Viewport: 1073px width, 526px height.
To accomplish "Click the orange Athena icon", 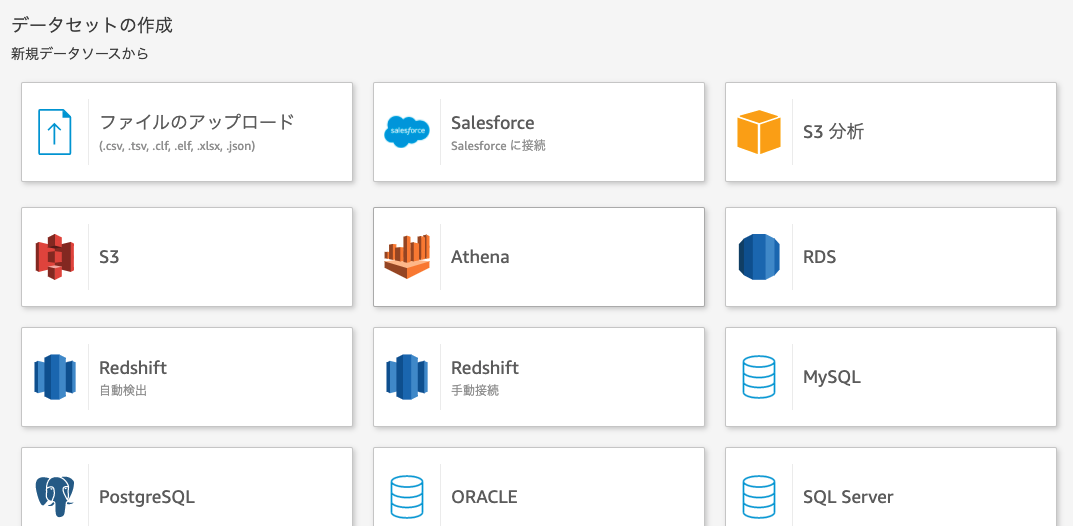I will pos(407,257).
